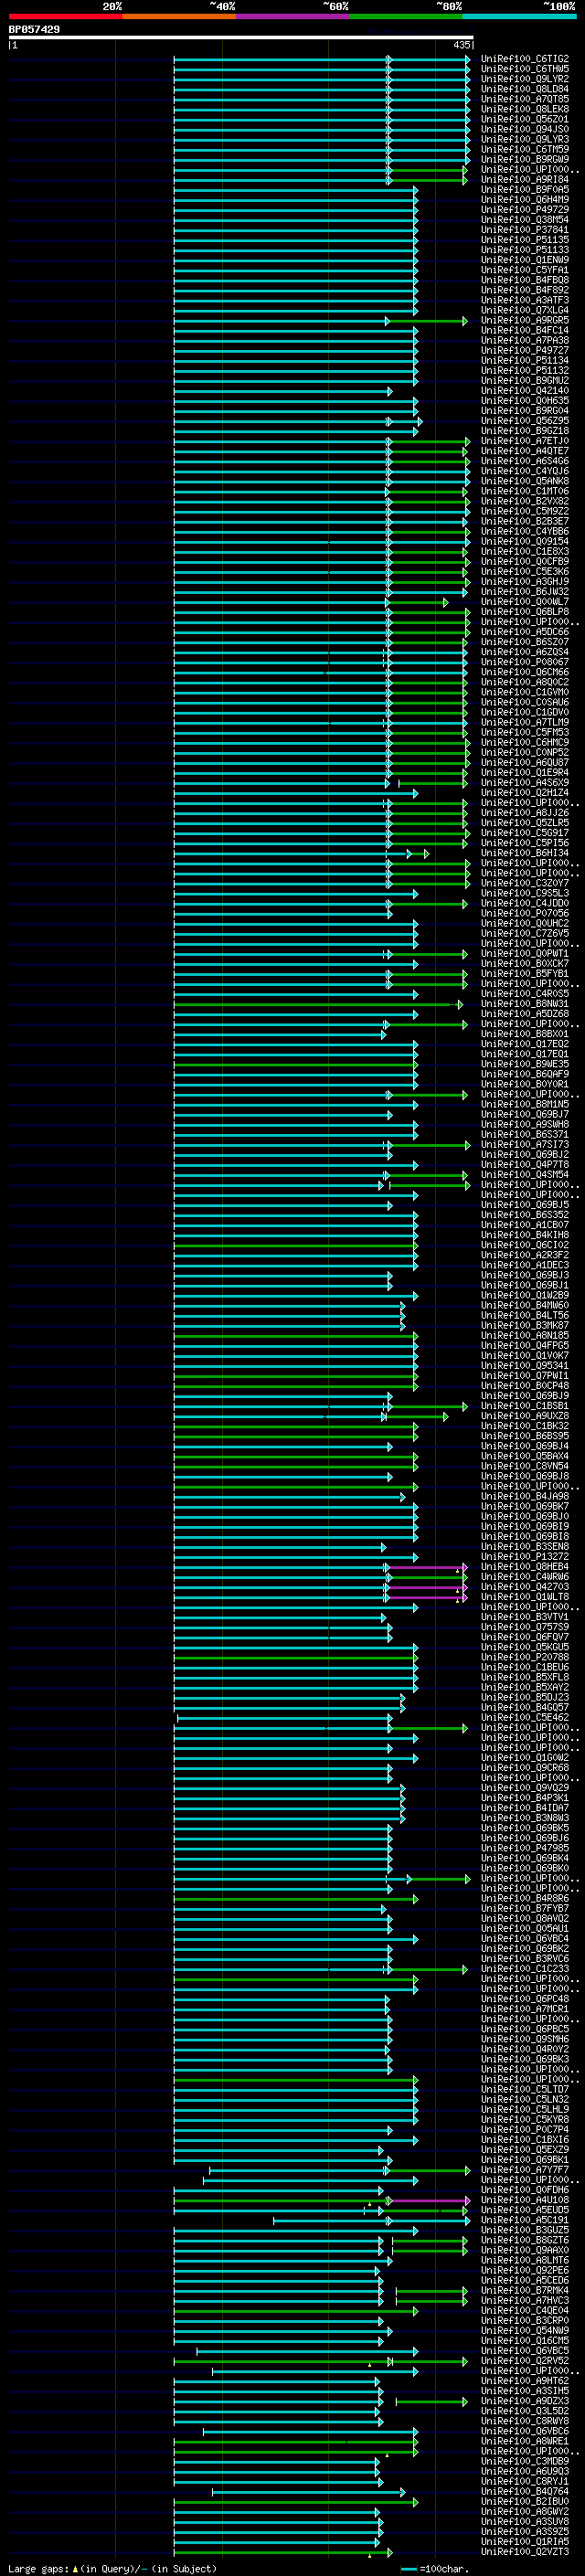This screenshot has height=2576, width=585.
Task: Select the label UniRef100_Q1G0W2
Action: pyautogui.click(x=524, y=1758)
